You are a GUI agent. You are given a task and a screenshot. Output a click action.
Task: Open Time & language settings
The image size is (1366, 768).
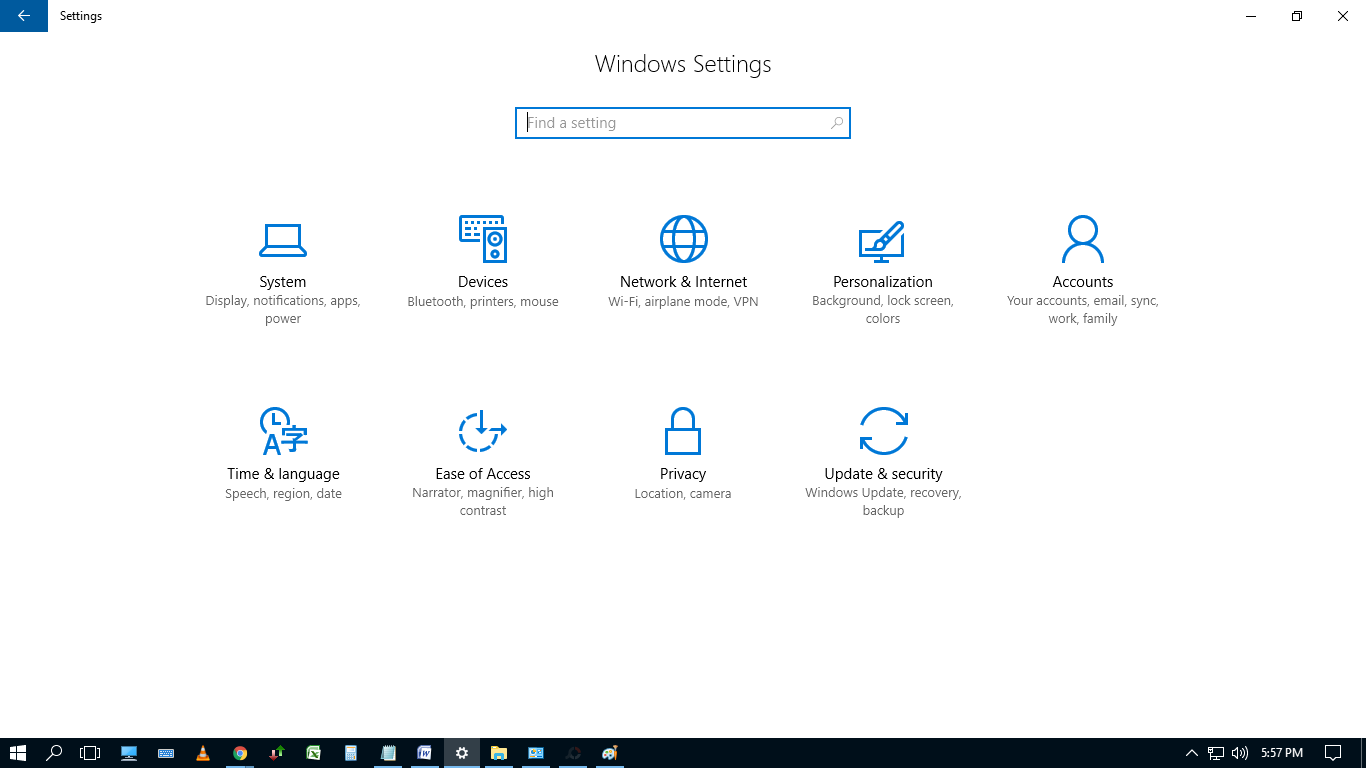tap(283, 454)
